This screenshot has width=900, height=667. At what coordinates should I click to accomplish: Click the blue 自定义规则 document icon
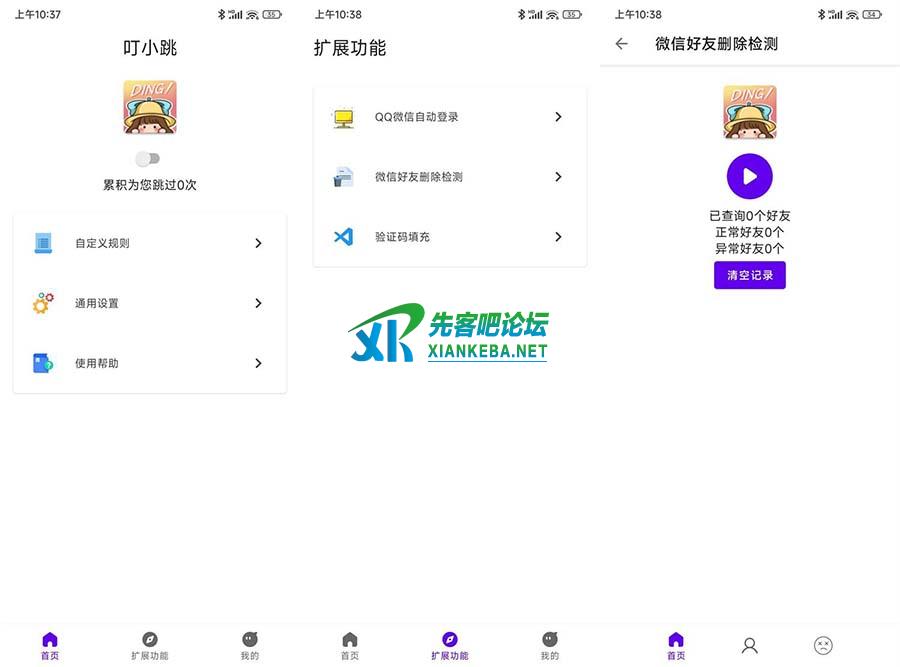tap(43, 243)
